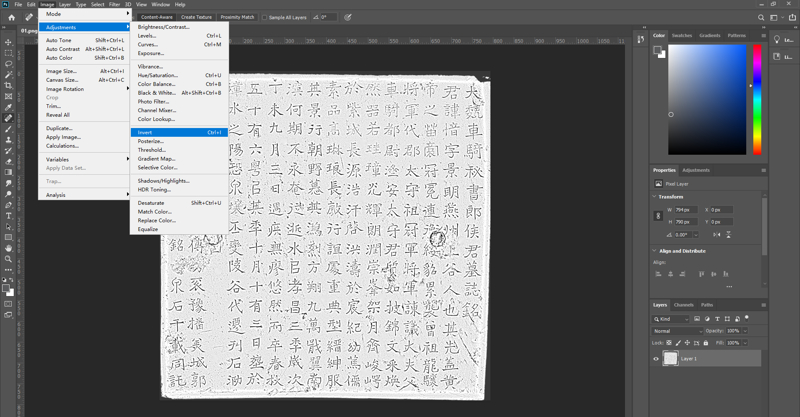
Task: Select the Gradient tool
Action: tap(8, 172)
